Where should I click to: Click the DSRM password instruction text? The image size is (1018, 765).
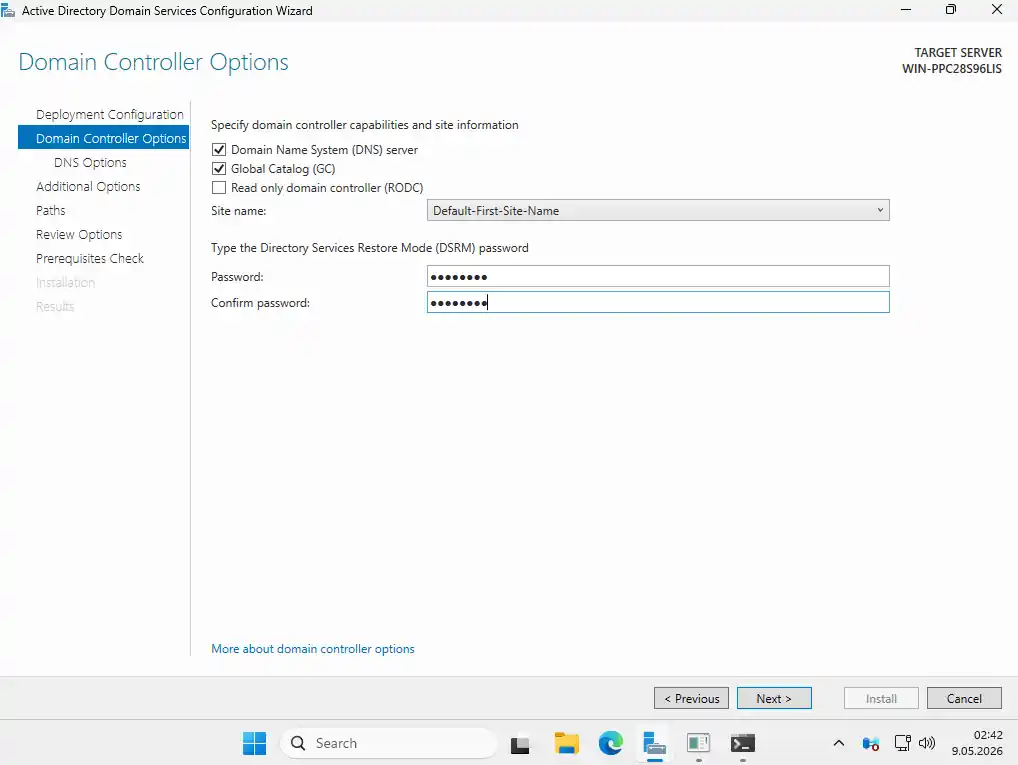pos(369,248)
